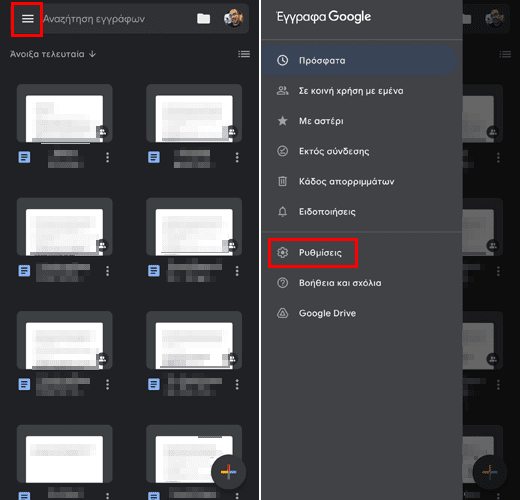Click Docs file icon under third right document
520x500 pixels.
pos(154,384)
